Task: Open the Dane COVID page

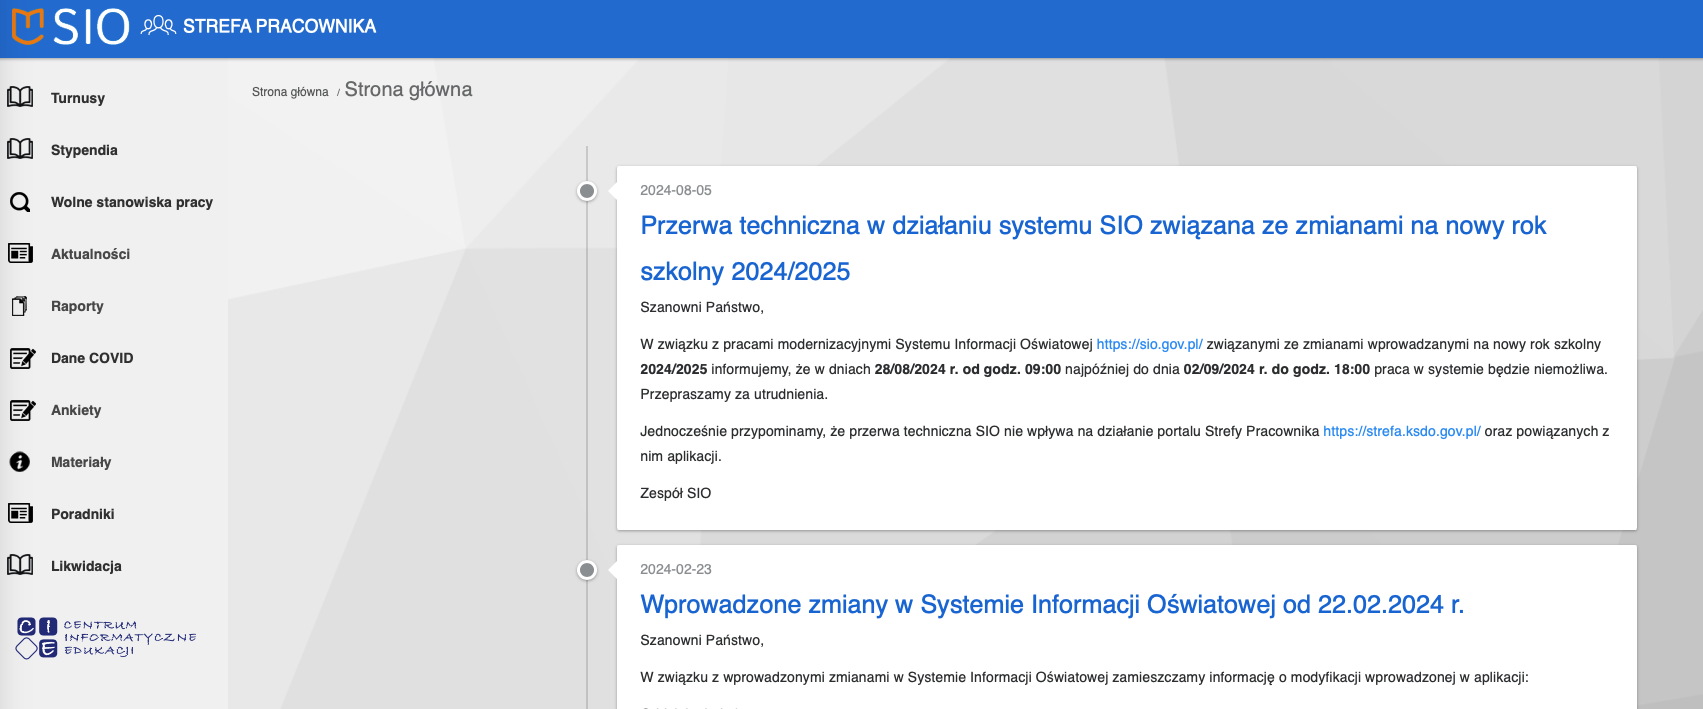Action: pyautogui.click(x=92, y=358)
